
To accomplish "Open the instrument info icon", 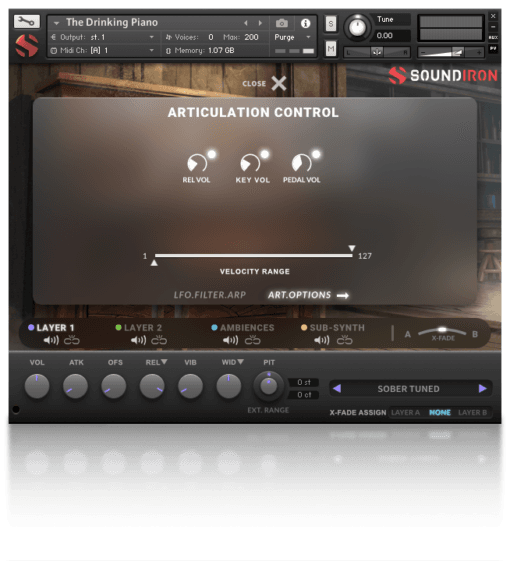I will point(305,23).
